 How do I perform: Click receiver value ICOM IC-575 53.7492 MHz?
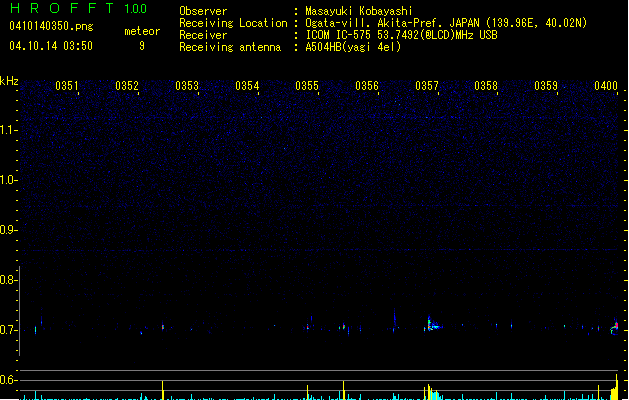pyautogui.click(x=401, y=35)
